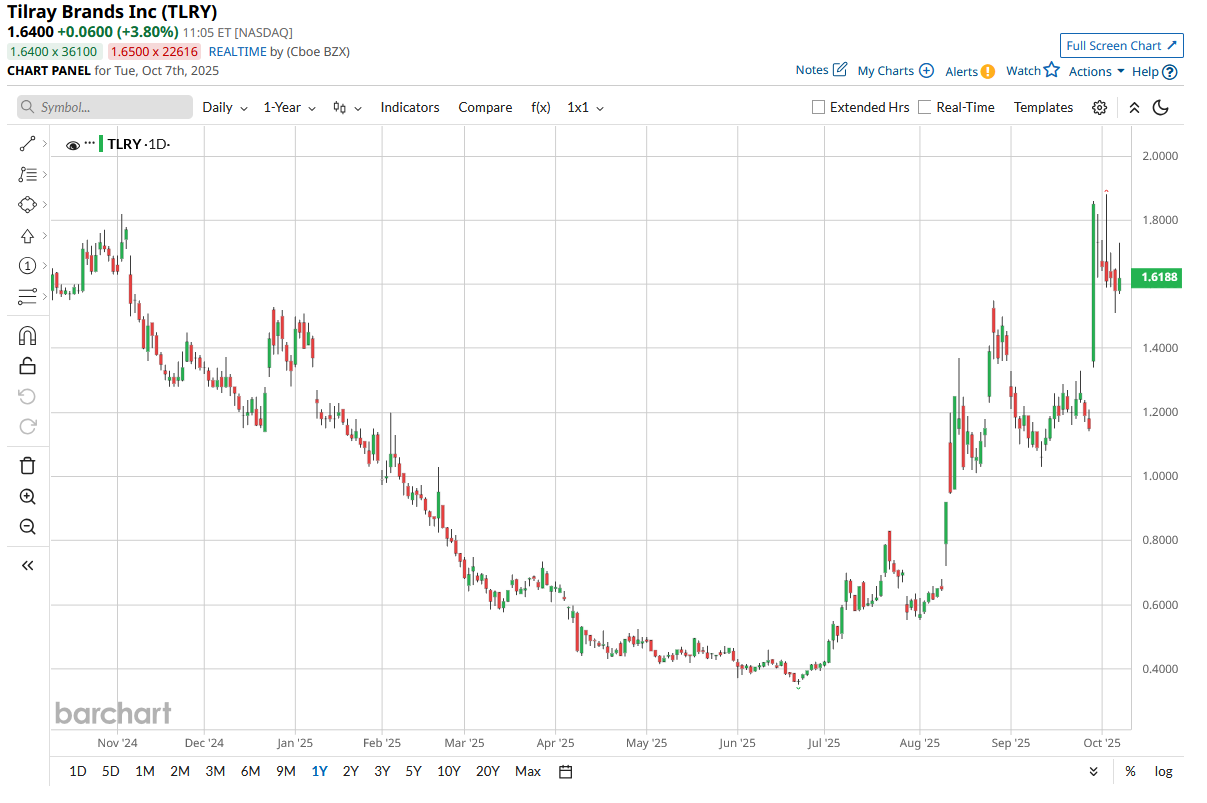
Task: Open the Fibonacci retracement tools
Action: coord(27,174)
